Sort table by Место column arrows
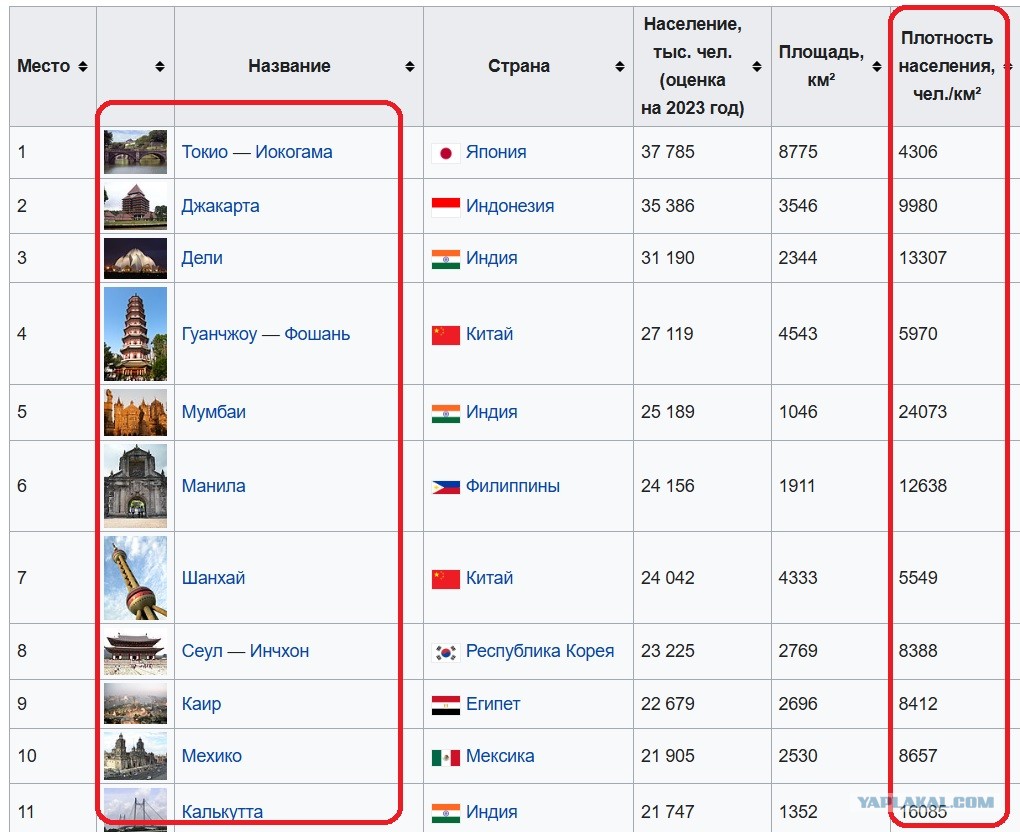The height and width of the screenshot is (832, 1020). pyautogui.click(x=83, y=66)
